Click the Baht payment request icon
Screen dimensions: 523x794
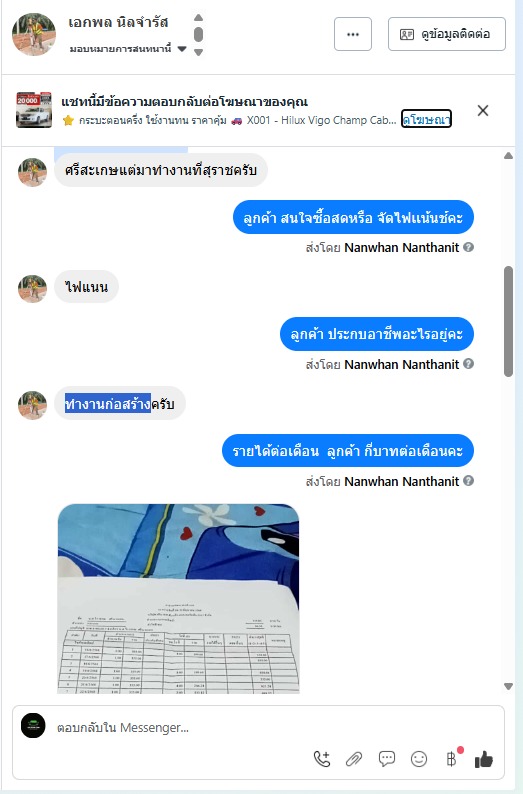pyautogui.click(x=451, y=759)
